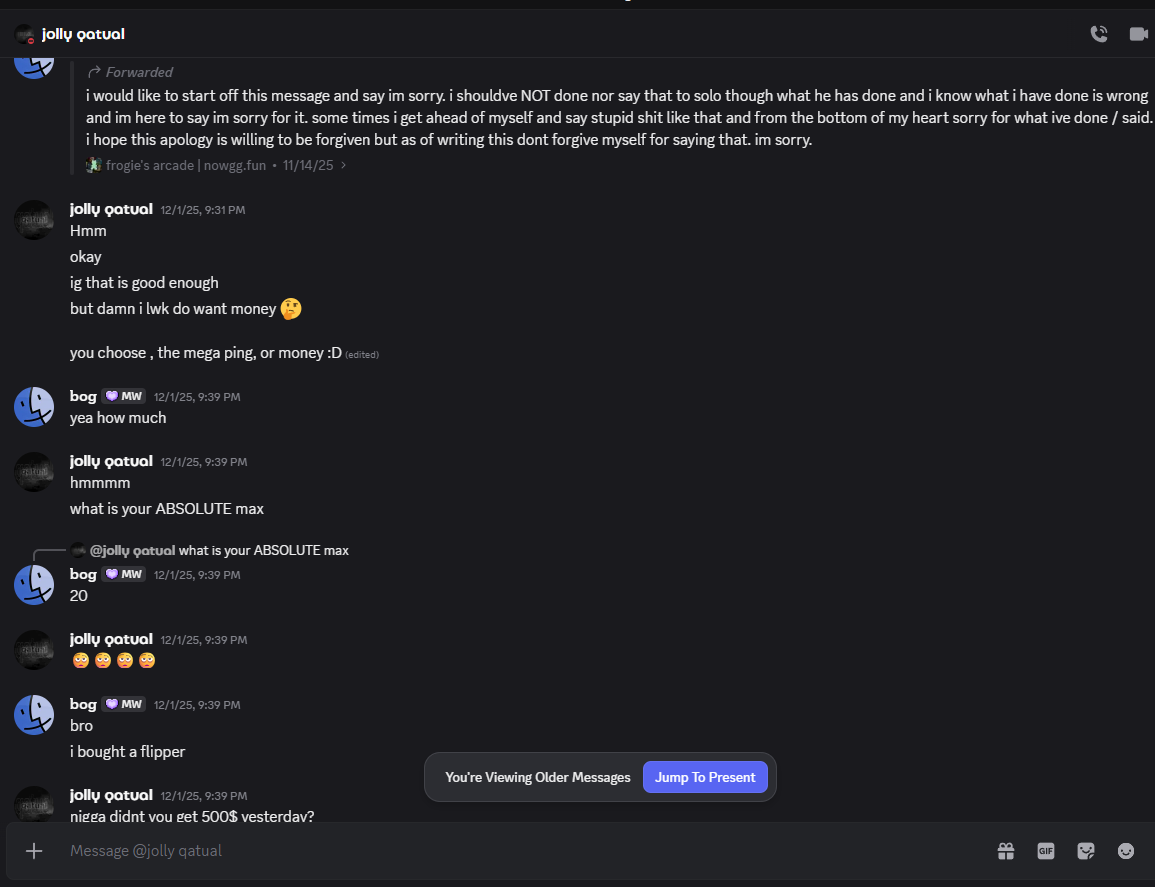Image resolution: width=1155 pixels, height=887 pixels.
Task: Open the sticker picker
Action: [x=1086, y=851]
